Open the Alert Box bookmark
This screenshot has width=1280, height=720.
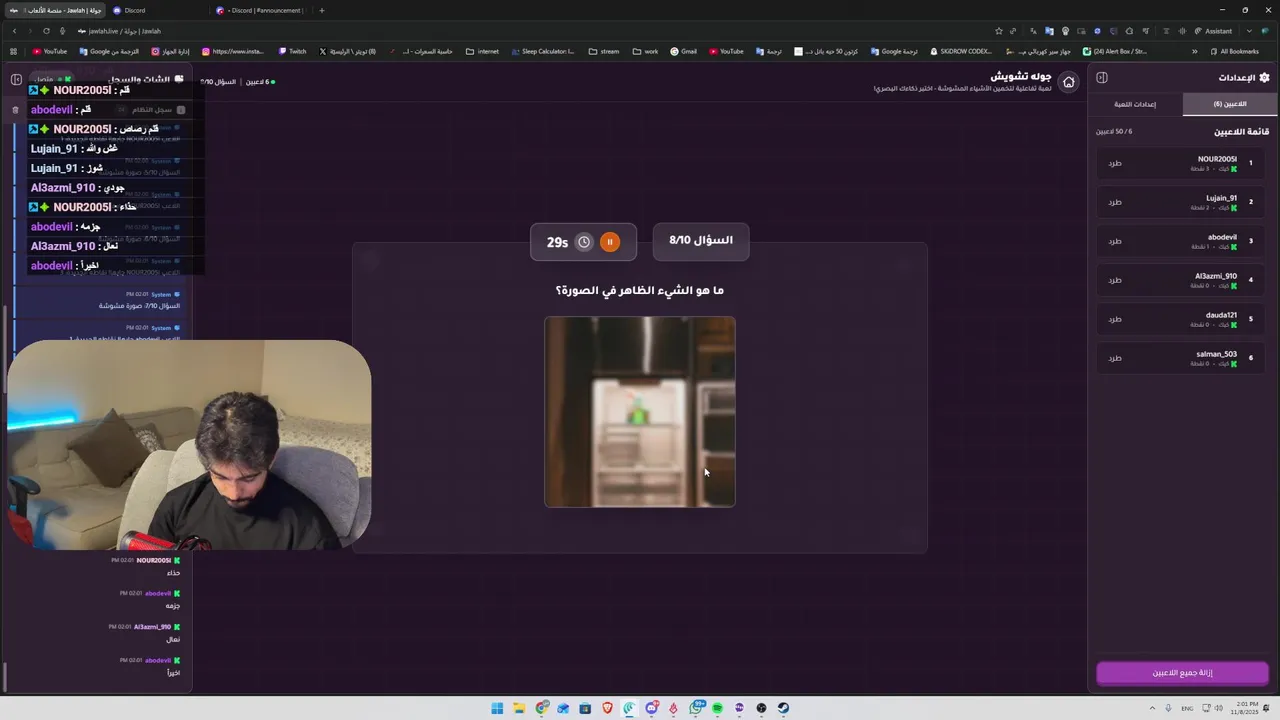tap(1114, 51)
